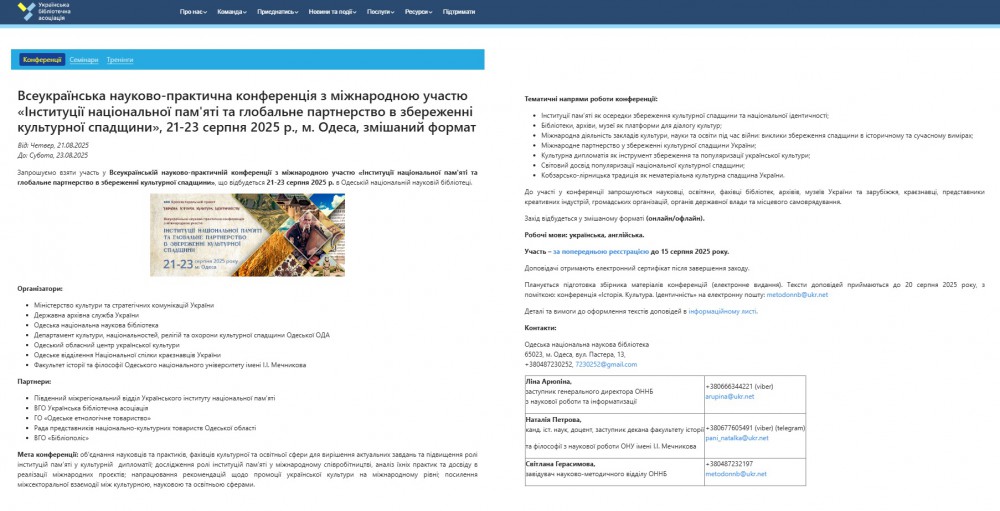1000x511 pixels.
Task: Open the «інформаційному листі» link
Action: (722, 312)
